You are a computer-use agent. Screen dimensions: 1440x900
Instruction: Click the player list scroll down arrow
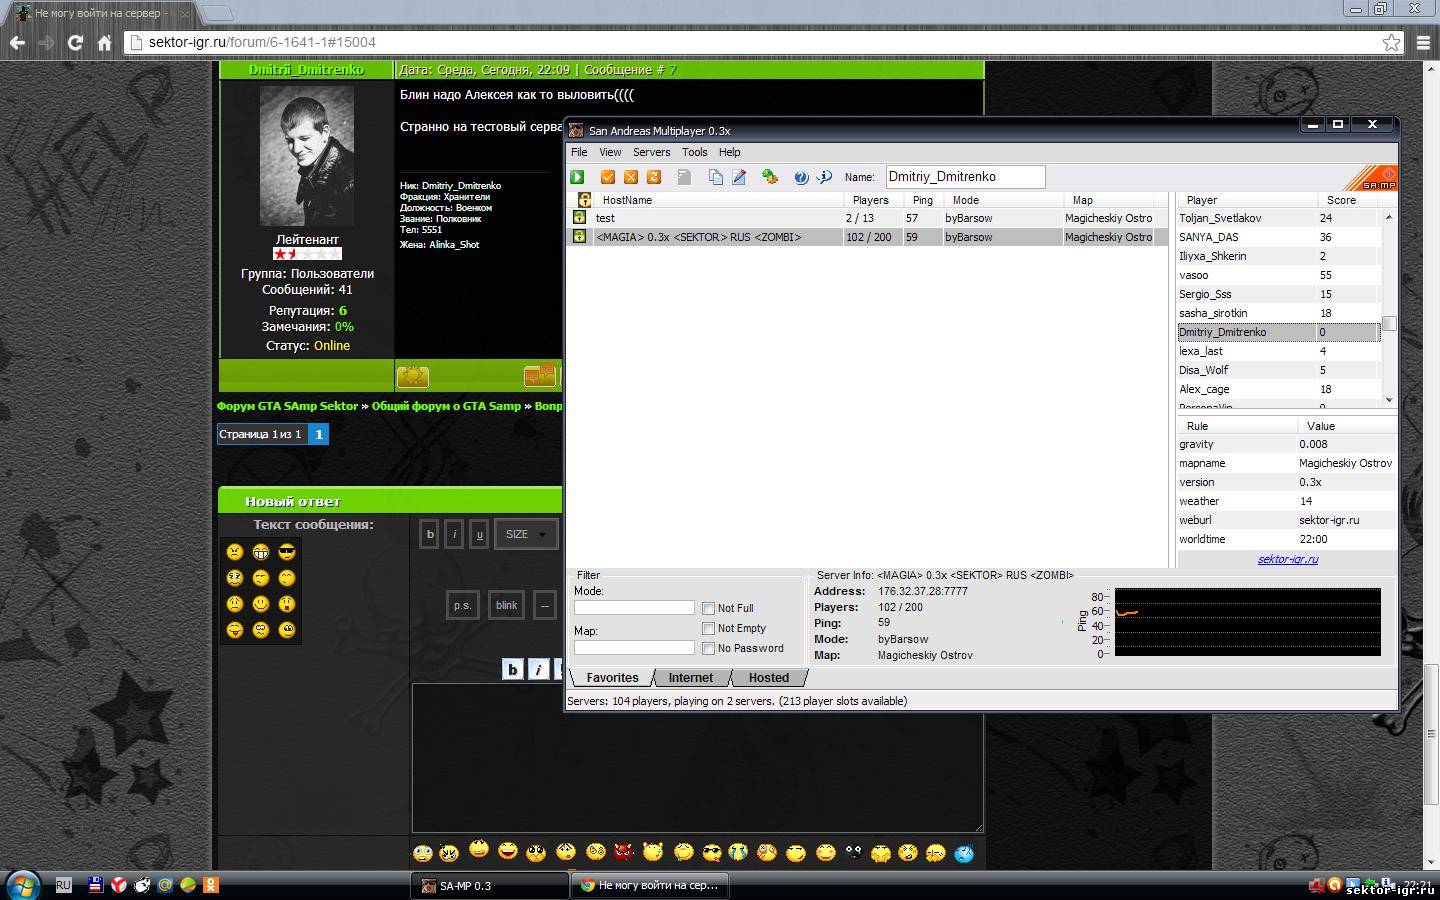pyautogui.click(x=1389, y=400)
